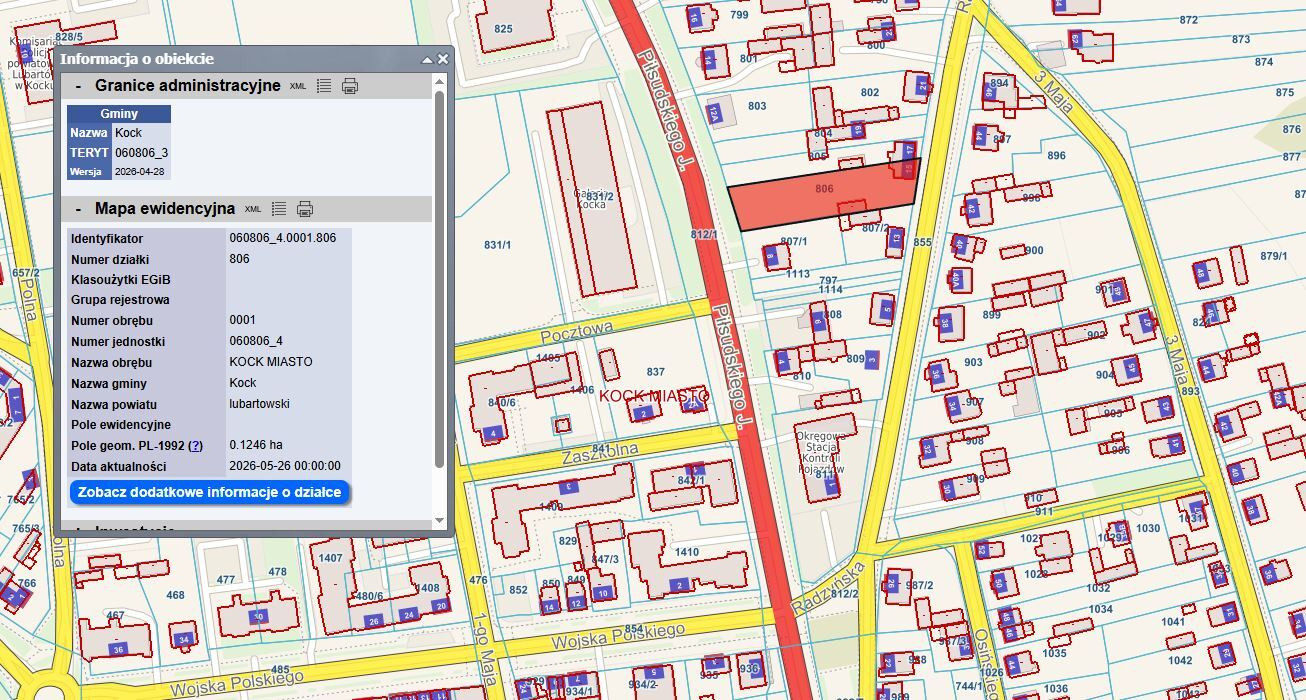
Task: Select TERYT value 060806_3
Action: 142,153
